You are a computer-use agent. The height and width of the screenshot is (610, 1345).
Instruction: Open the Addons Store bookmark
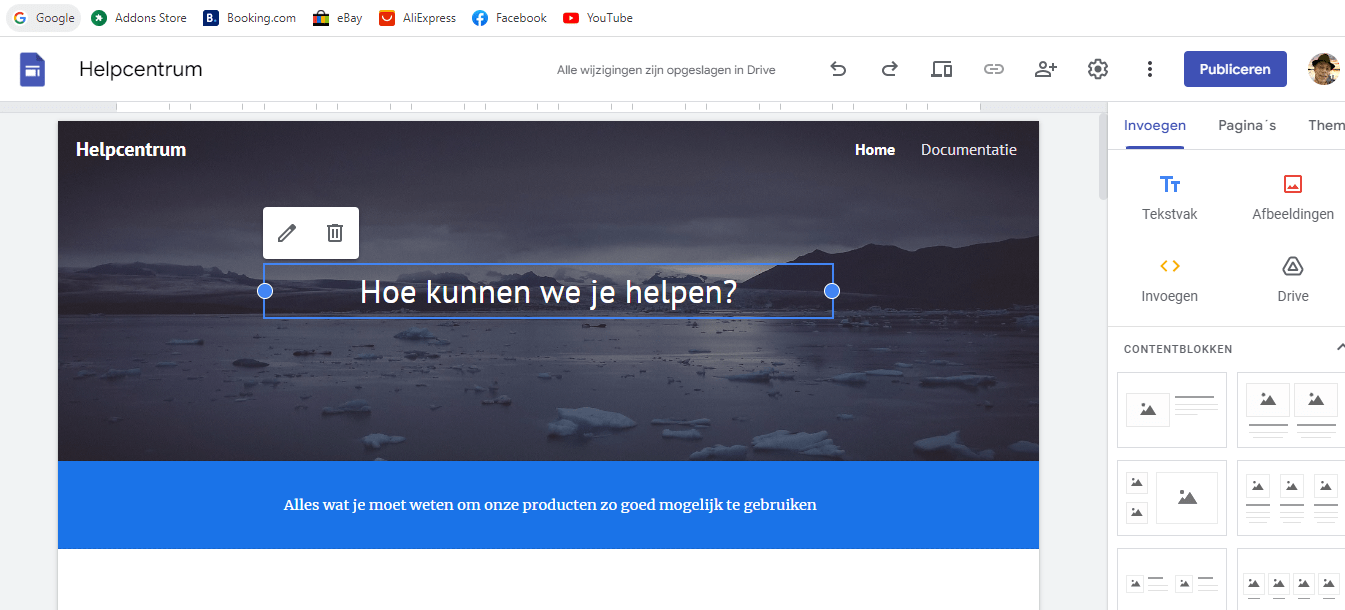pos(139,18)
